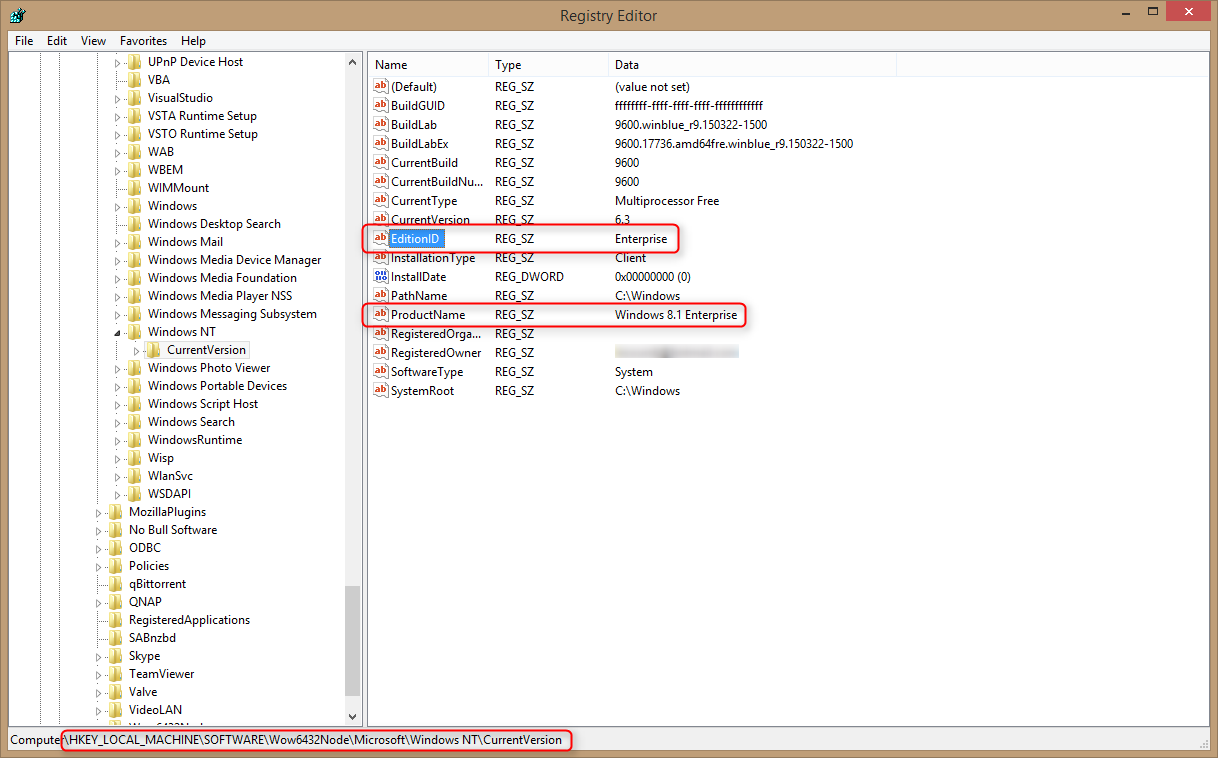1218x758 pixels.
Task: Click the folder icon beside Windows Mail
Action: tap(135, 242)
